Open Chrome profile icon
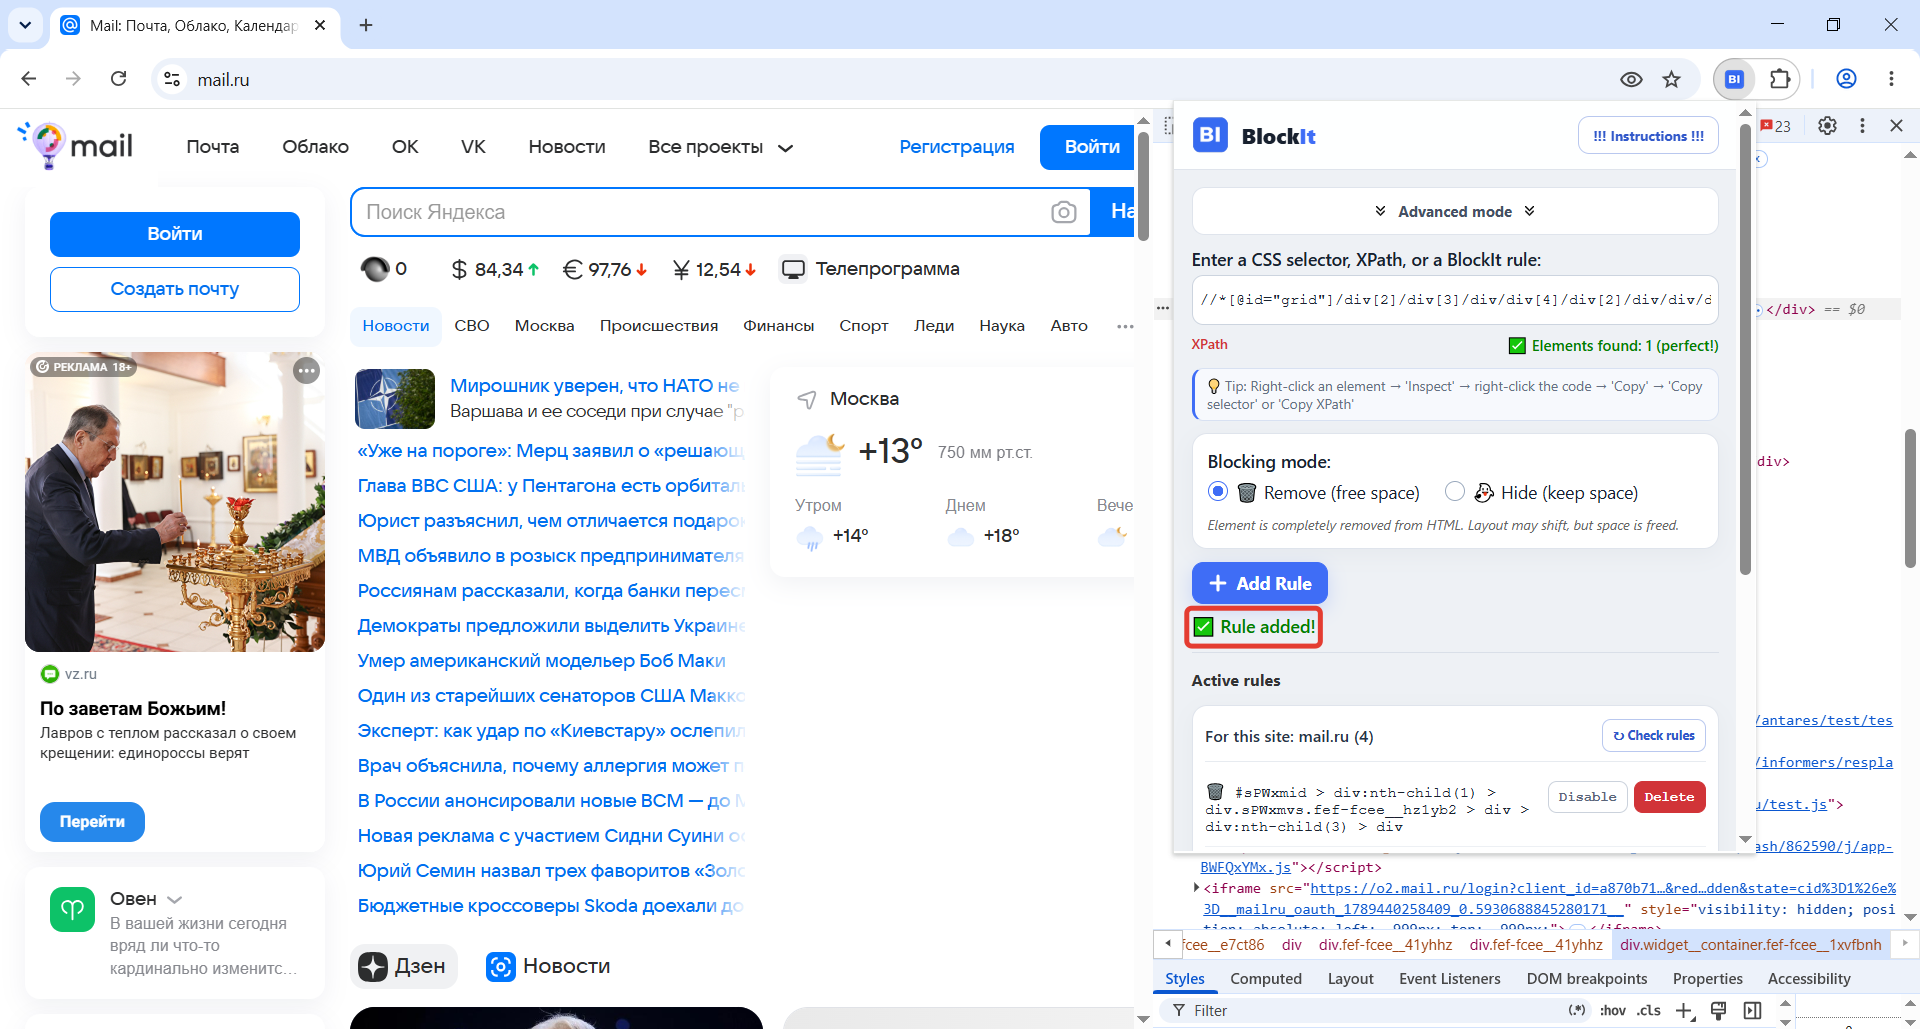1920x1029 pixels. [1846, 79]
